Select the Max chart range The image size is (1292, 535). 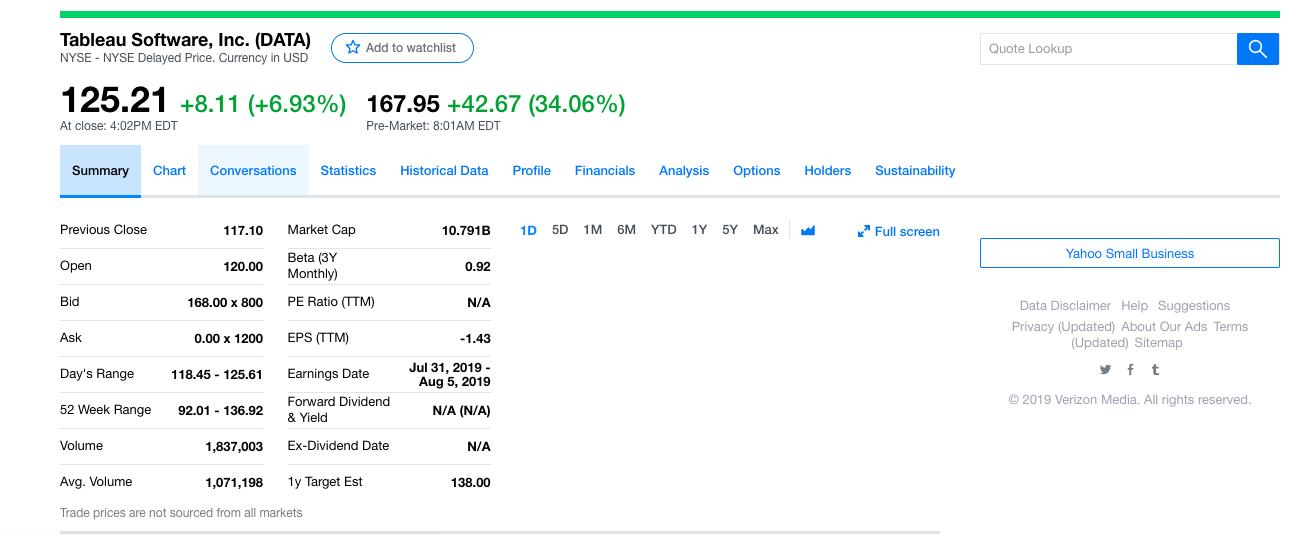coord(766,230)
